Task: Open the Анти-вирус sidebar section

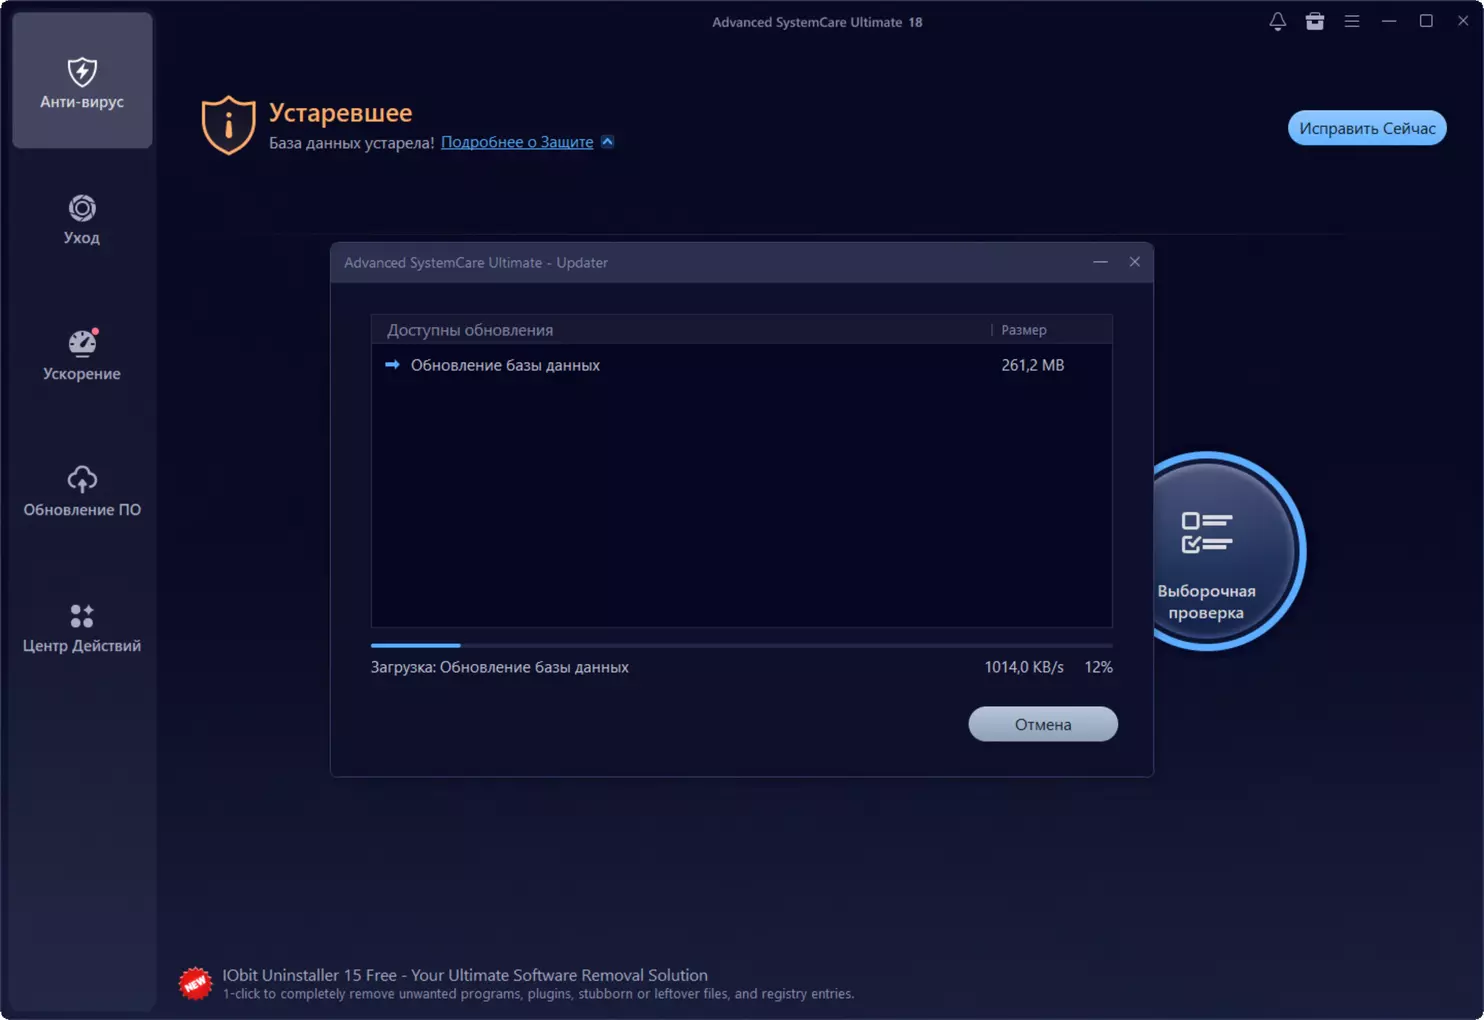Action: click(x=82, y=81)
